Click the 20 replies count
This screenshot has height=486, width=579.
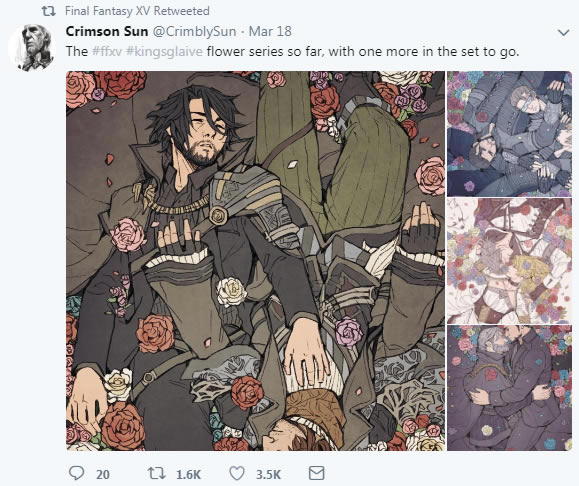point(103,474)
